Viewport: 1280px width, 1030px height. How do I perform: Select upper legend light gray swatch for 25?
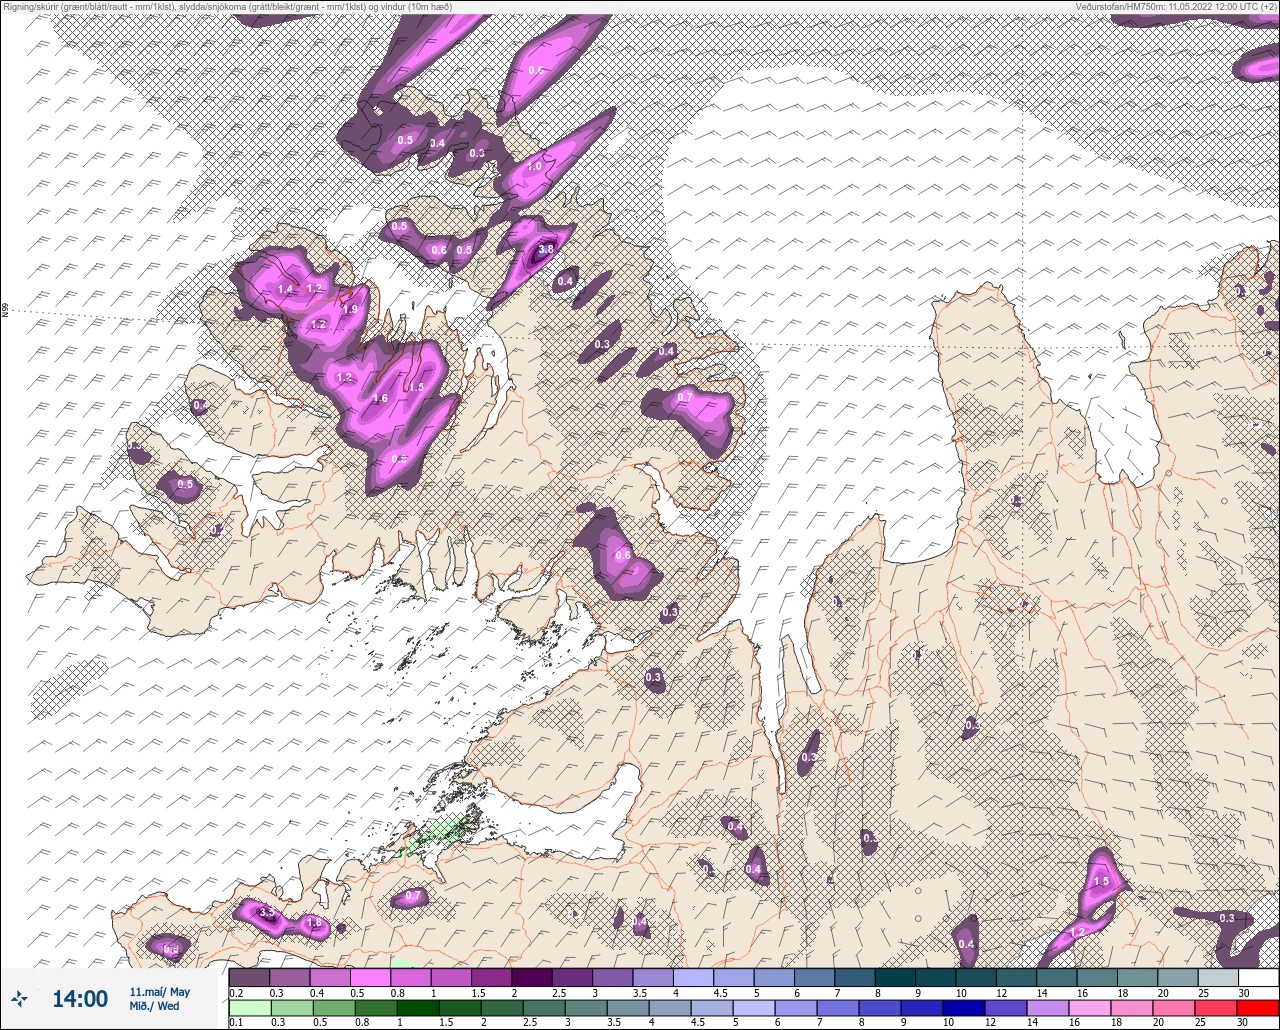1217,978
